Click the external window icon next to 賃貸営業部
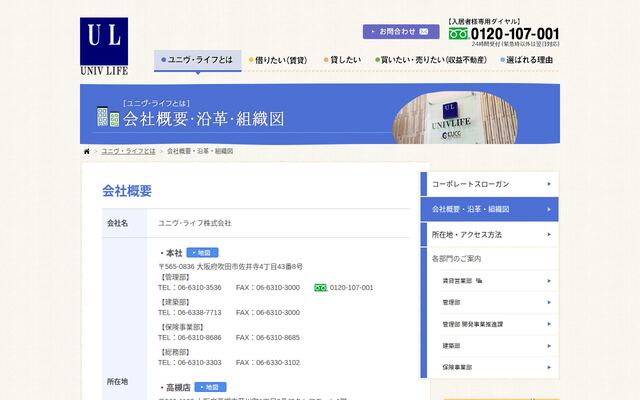640x400 pixels. [x=479, y=281]
